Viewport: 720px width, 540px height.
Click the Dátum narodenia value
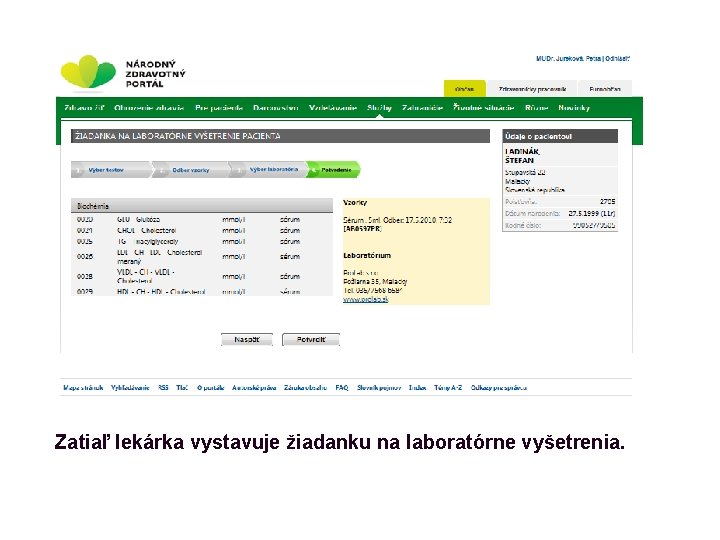(592, 214)
